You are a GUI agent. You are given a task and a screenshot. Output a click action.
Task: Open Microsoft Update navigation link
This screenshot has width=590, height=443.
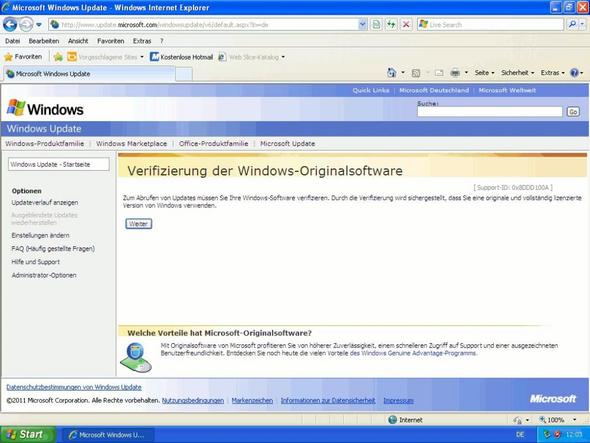287,144
